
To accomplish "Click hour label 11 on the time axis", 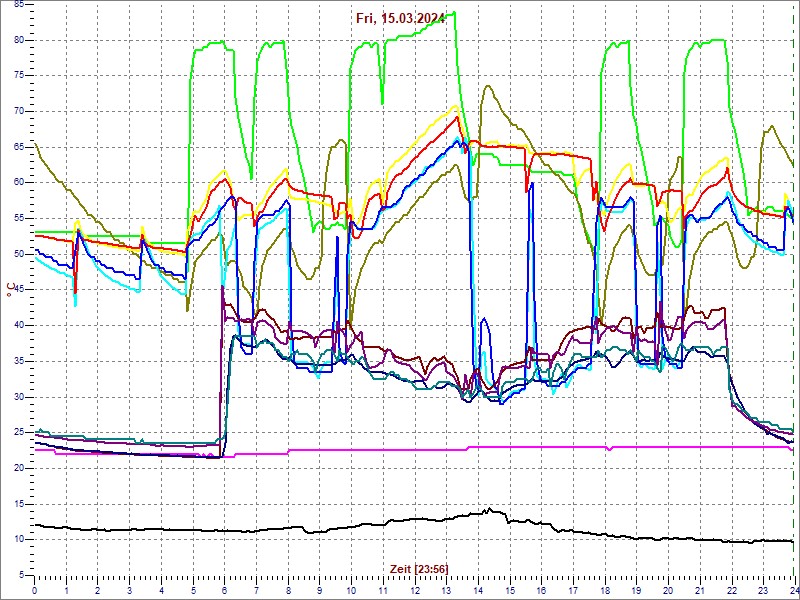I will click(x=383, y=590).
